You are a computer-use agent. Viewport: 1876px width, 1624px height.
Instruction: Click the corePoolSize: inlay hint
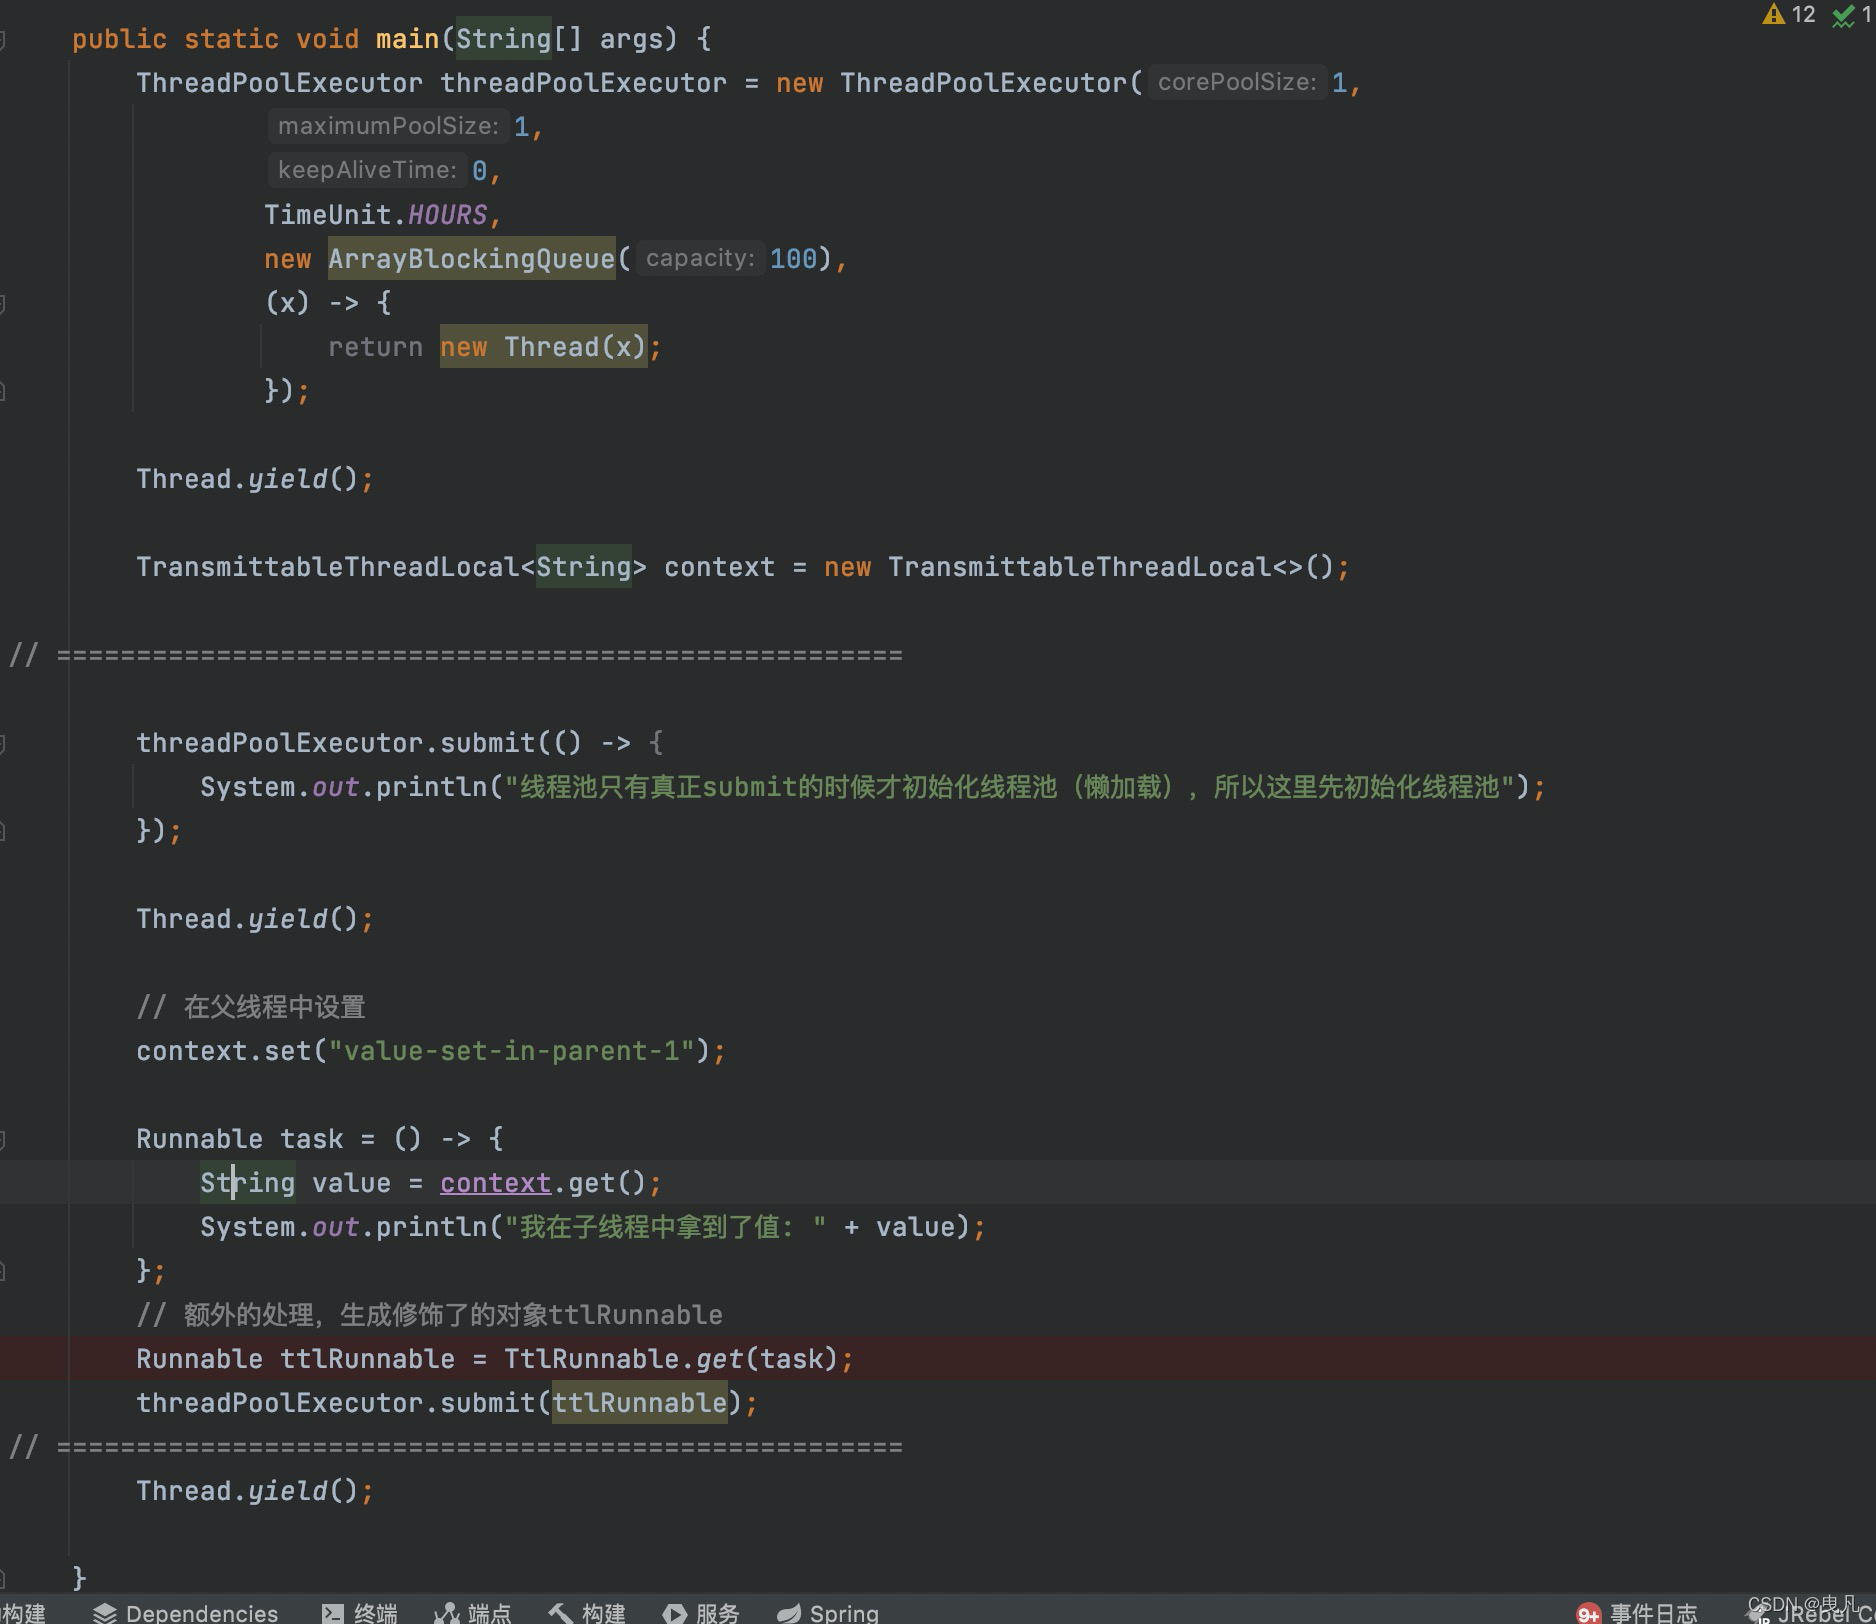[1237, 82]
